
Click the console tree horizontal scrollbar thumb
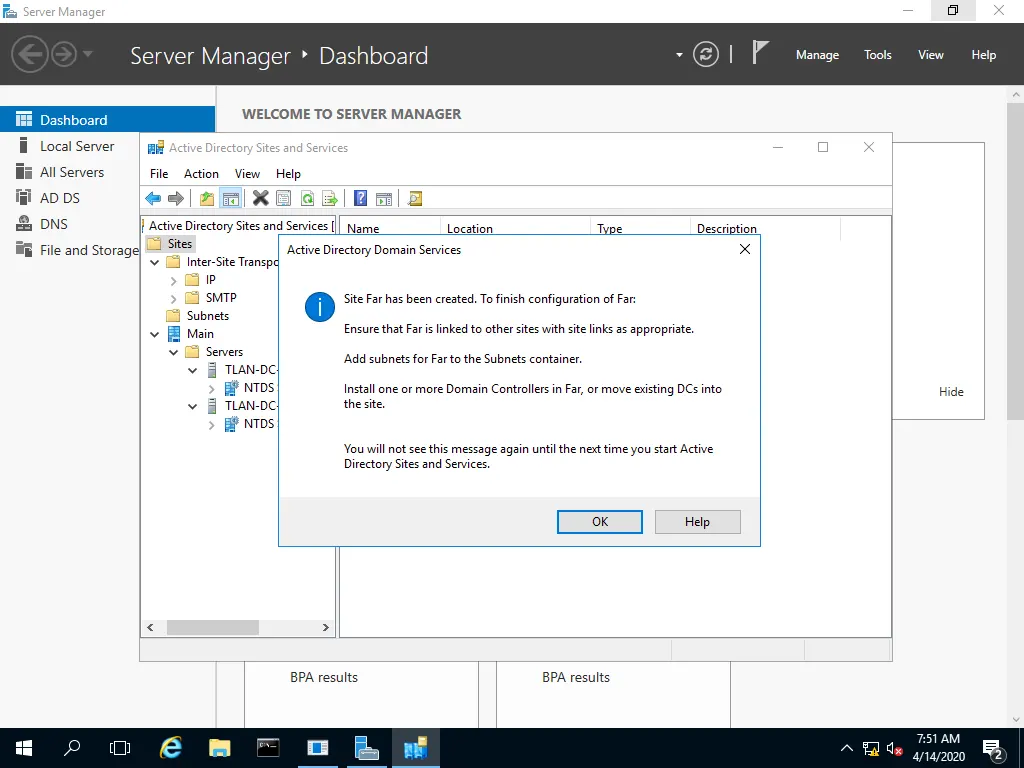click(x=213, y=628)
